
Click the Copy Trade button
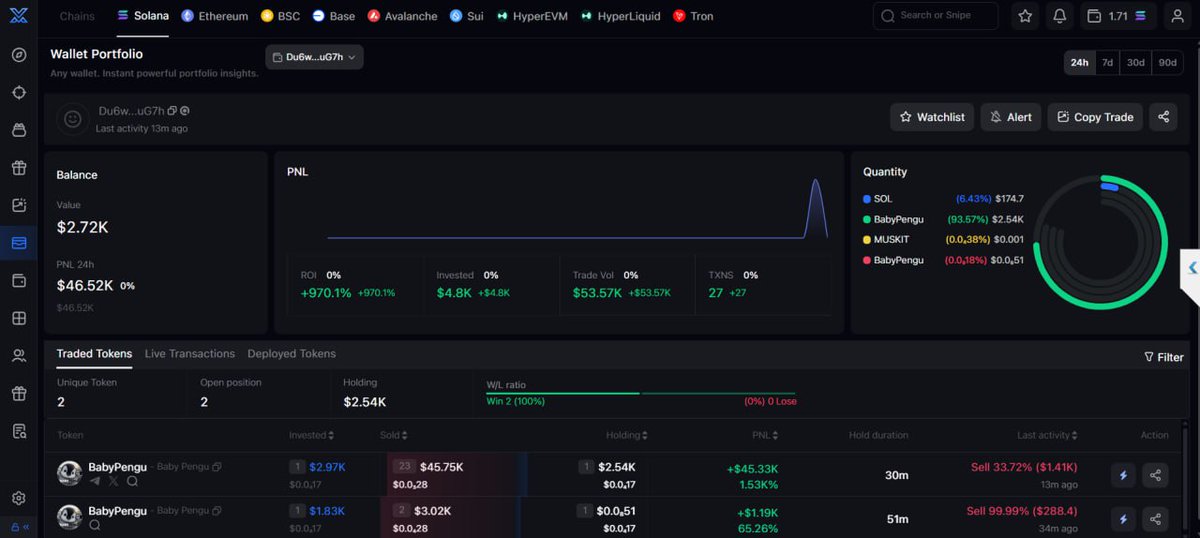(1095, 117)
